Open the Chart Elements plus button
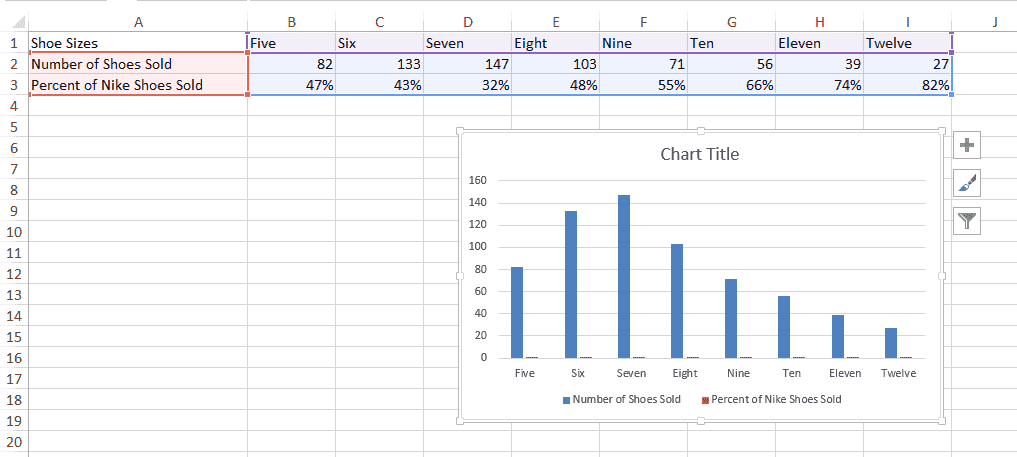The width and height of the screenshot is (1017, 457). [x=966, y=146]
